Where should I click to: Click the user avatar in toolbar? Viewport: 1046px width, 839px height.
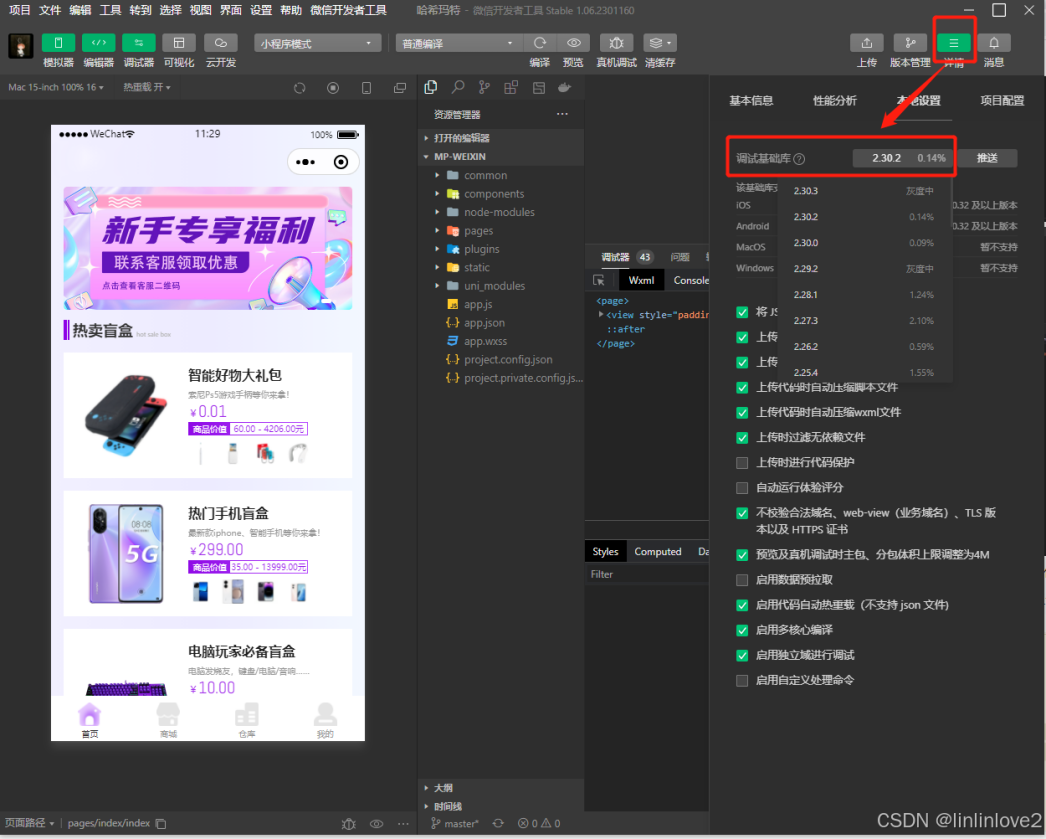point(21,46)
